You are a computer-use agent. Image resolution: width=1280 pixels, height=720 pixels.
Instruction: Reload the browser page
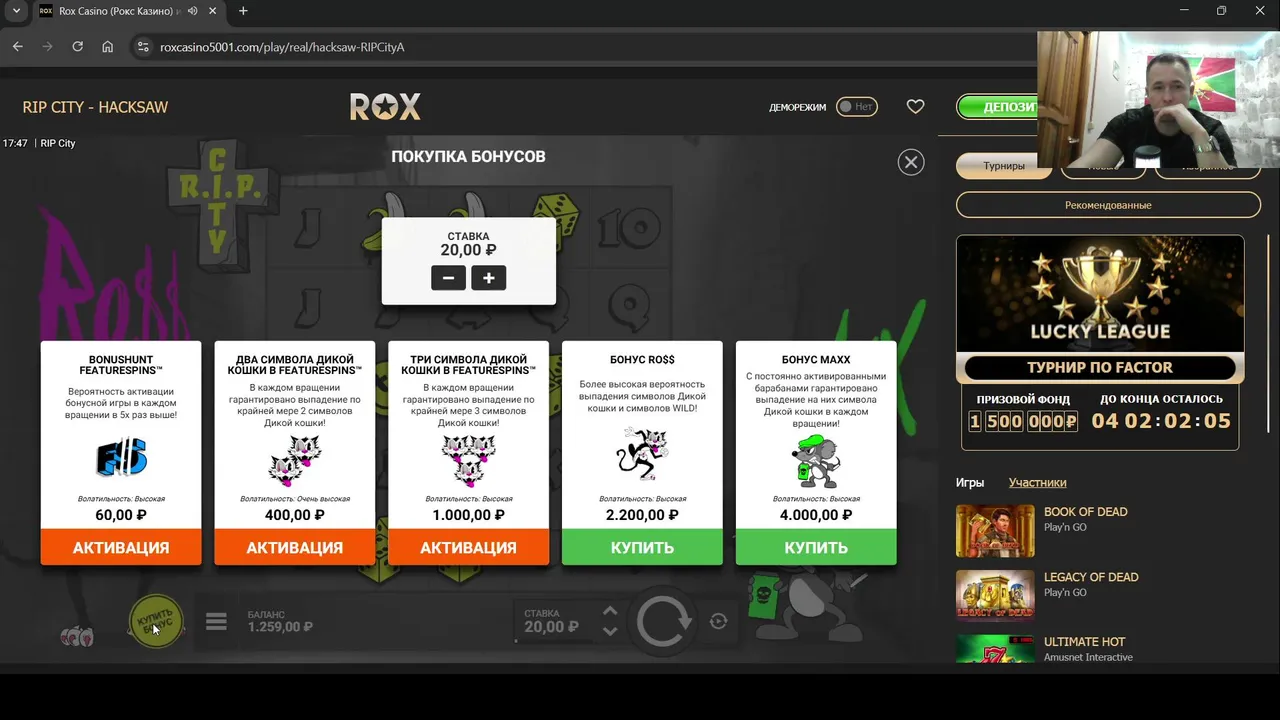pyautogui.click(x=77, y=47)
